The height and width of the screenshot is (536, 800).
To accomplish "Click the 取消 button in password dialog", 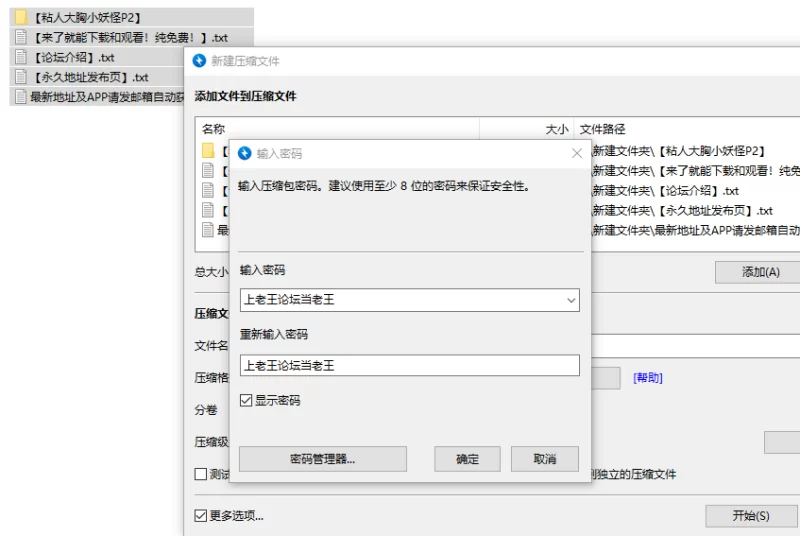I will [x=544, y=459].
